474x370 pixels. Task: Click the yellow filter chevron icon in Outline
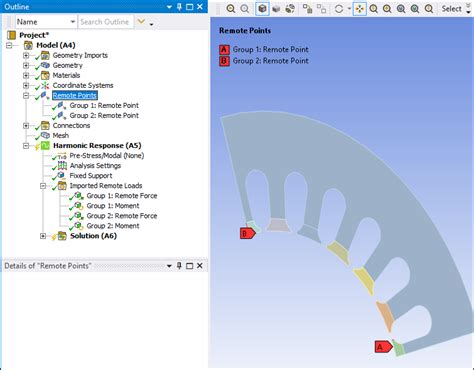tap(141, 22)
